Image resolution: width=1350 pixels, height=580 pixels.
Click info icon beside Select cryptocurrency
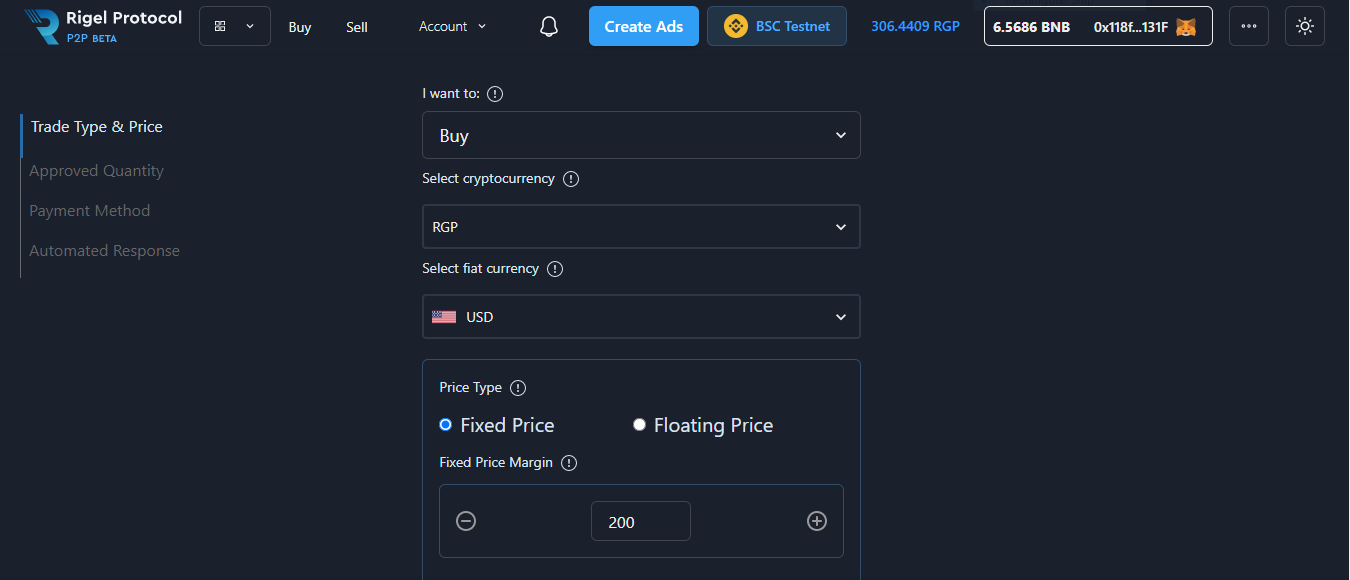pos(571,179)
